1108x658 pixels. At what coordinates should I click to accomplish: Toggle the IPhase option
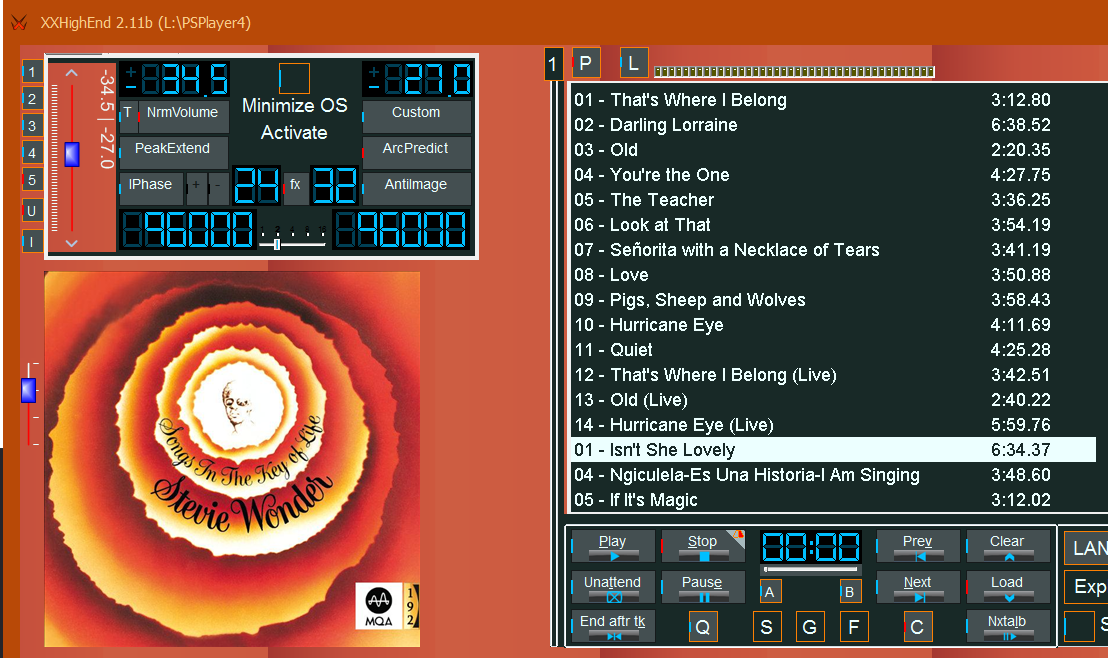pyautogui.click(x=151, y=188)
